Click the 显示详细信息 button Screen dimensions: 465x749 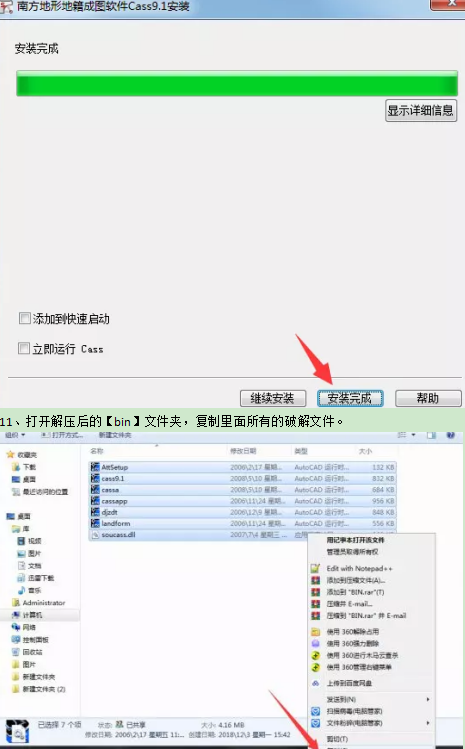(421, 110)
